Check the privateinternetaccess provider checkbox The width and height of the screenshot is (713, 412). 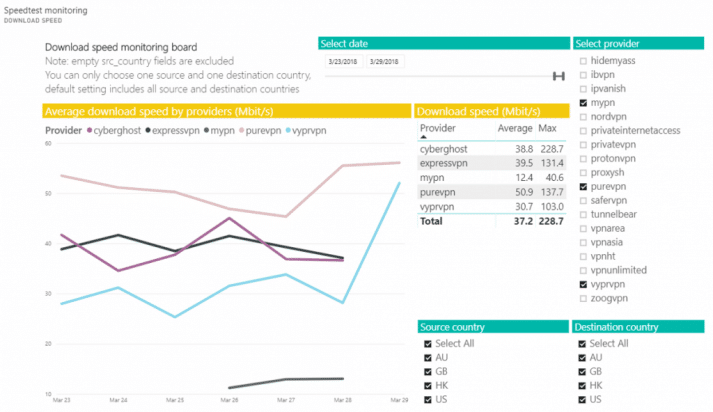[x=583, y=131]
